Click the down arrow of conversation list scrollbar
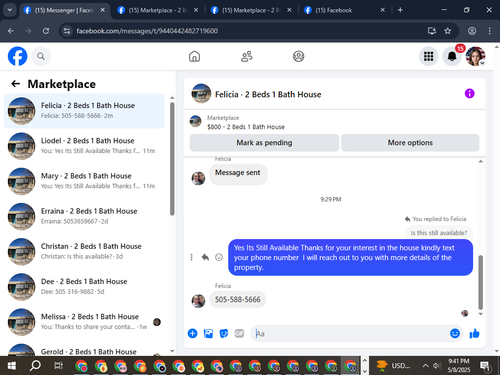Image resolution: width=500 pixels, height=375 pixels. [172, 351]
